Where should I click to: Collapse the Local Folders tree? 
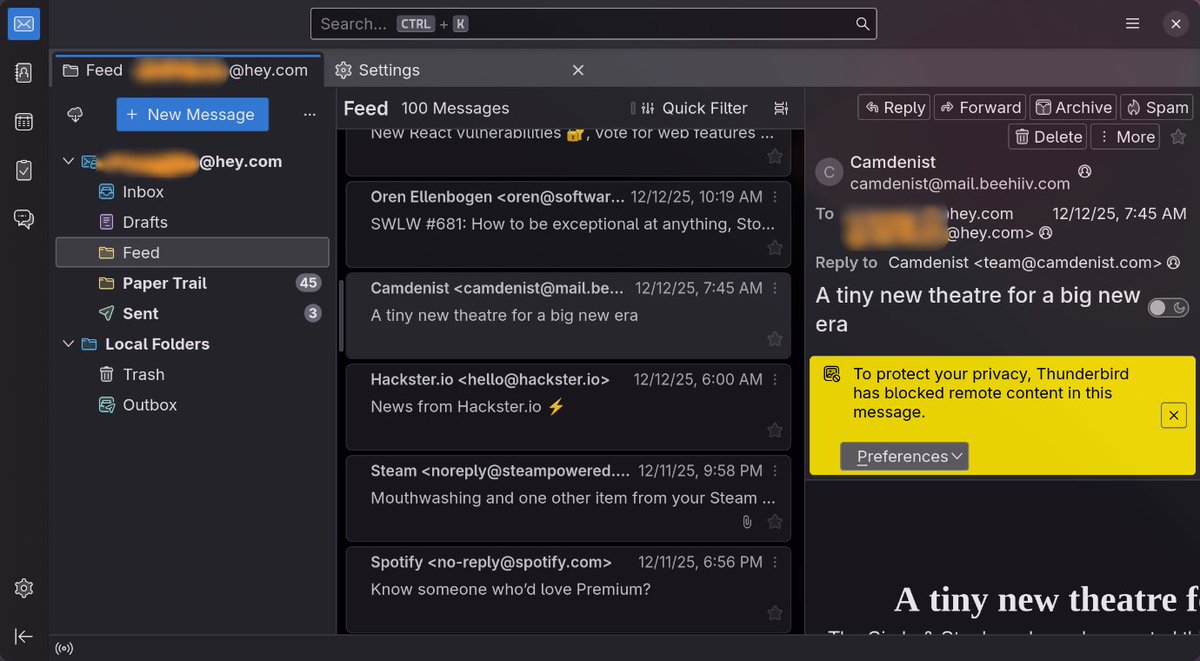click(68, 344)
